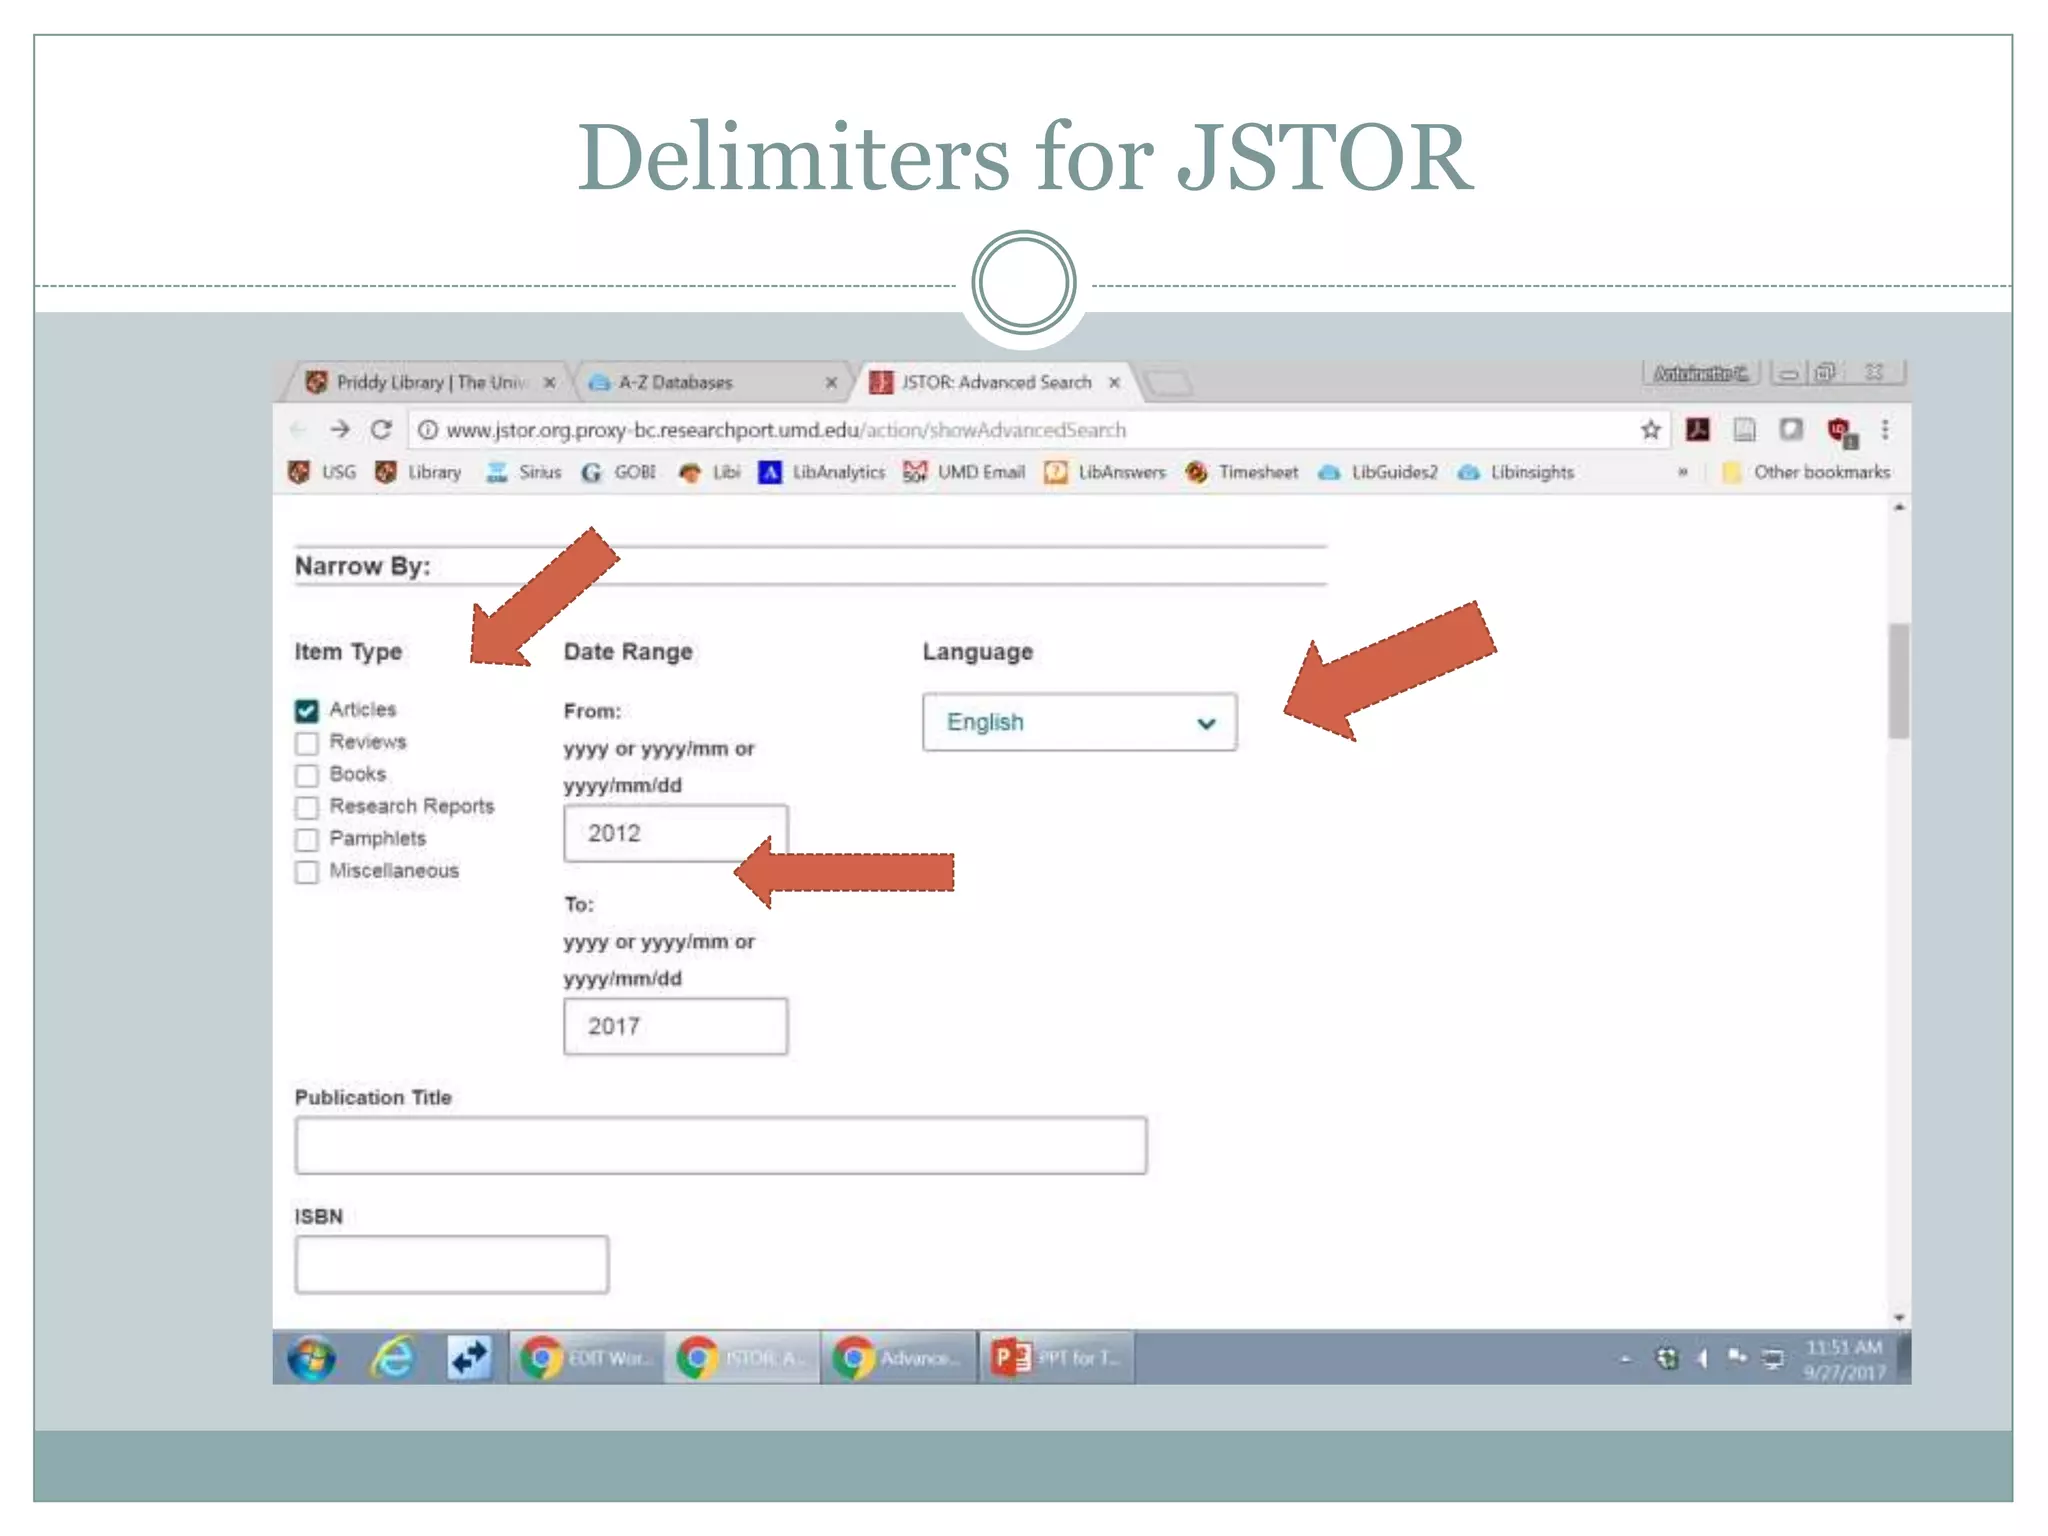Open the LibAnswers bookmark
Image resolution: width=2048 pixels, height=1536 pixels.
(1105, 472)
